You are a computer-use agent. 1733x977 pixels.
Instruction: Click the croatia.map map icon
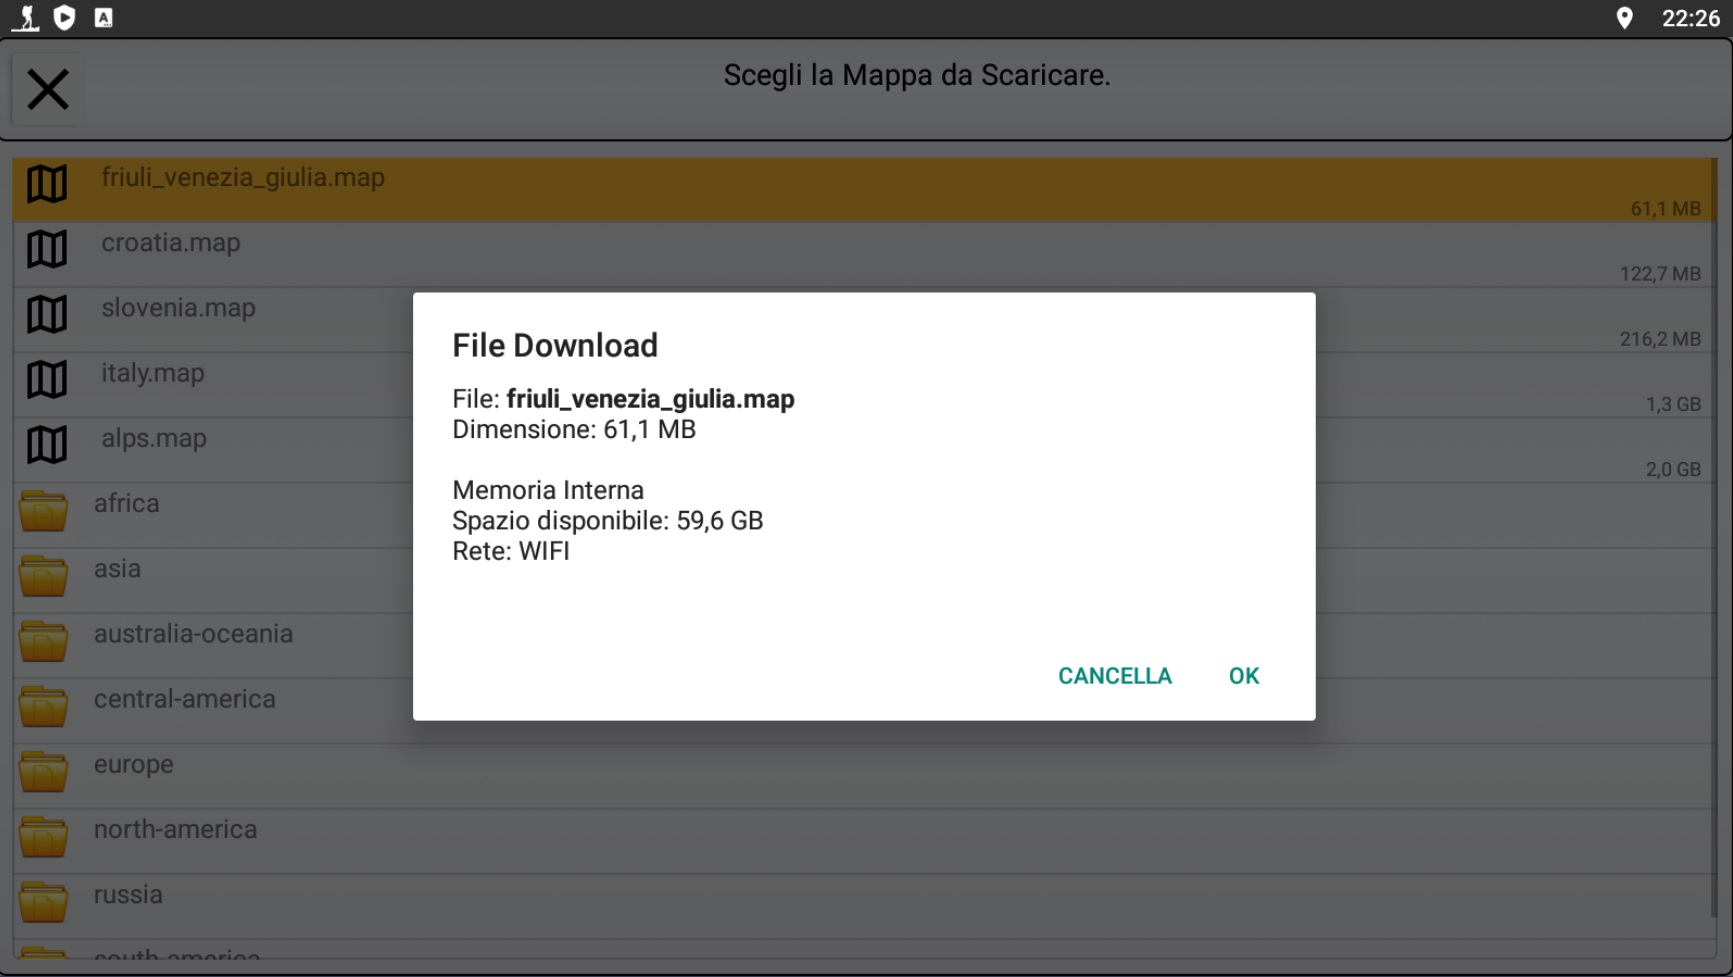pos(46,249)
